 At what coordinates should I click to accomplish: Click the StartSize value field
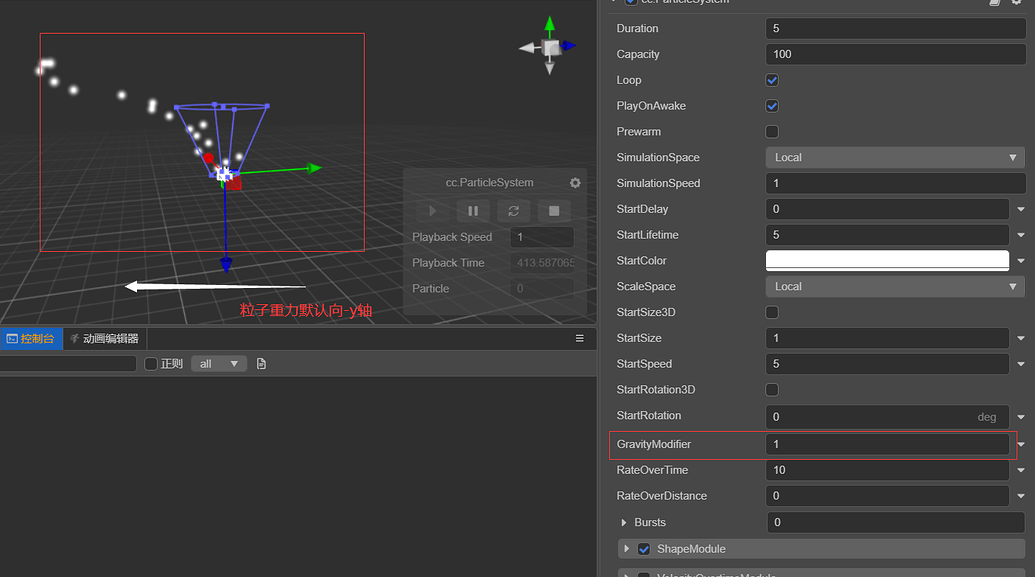[887, 338]
